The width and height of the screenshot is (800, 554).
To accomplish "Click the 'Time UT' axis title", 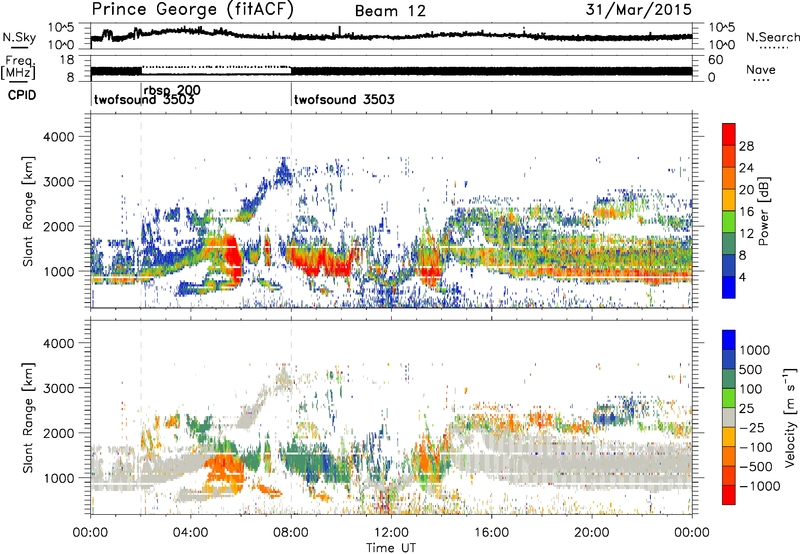I will point(391,548).
